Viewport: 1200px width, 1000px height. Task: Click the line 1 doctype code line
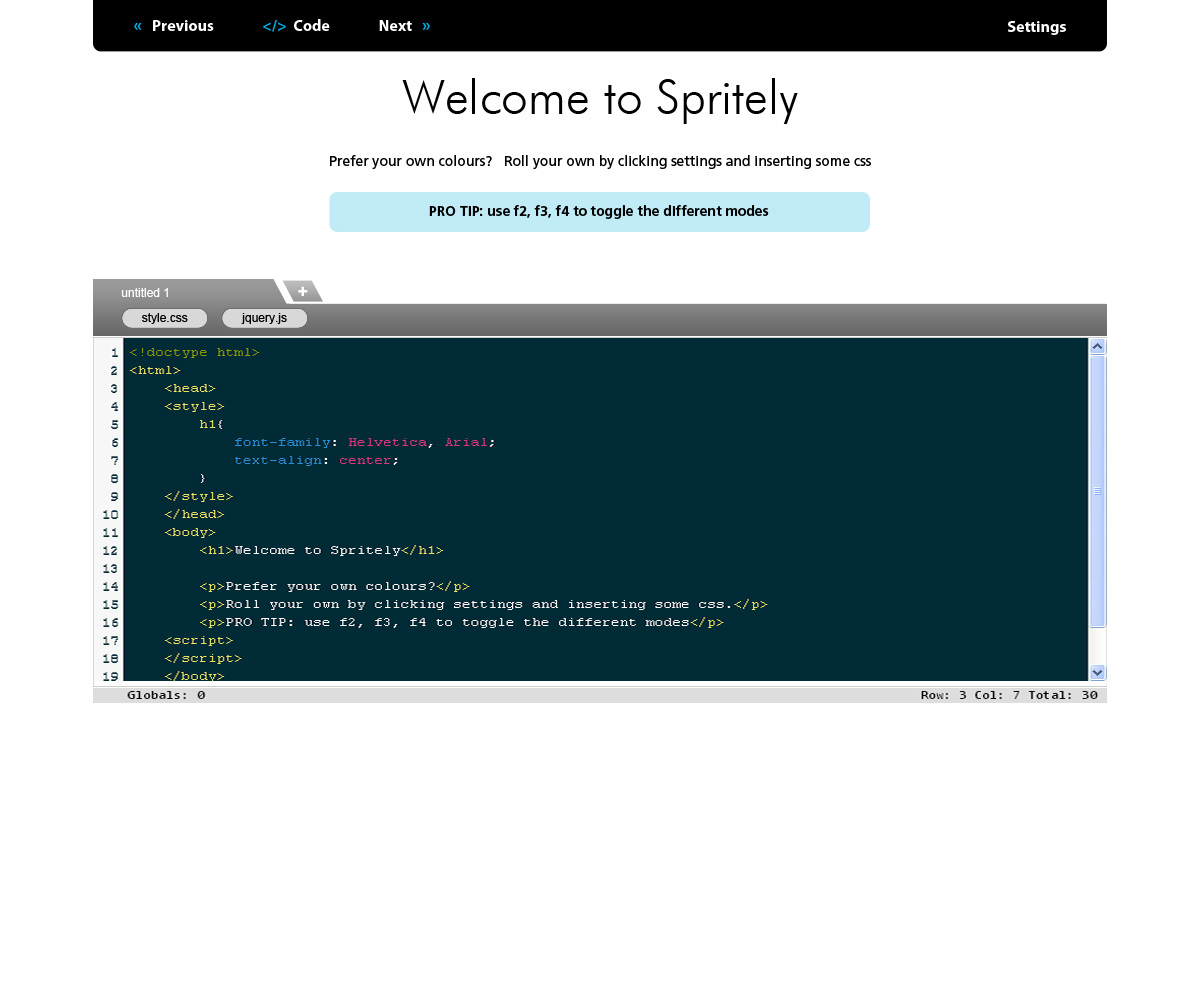194,352
